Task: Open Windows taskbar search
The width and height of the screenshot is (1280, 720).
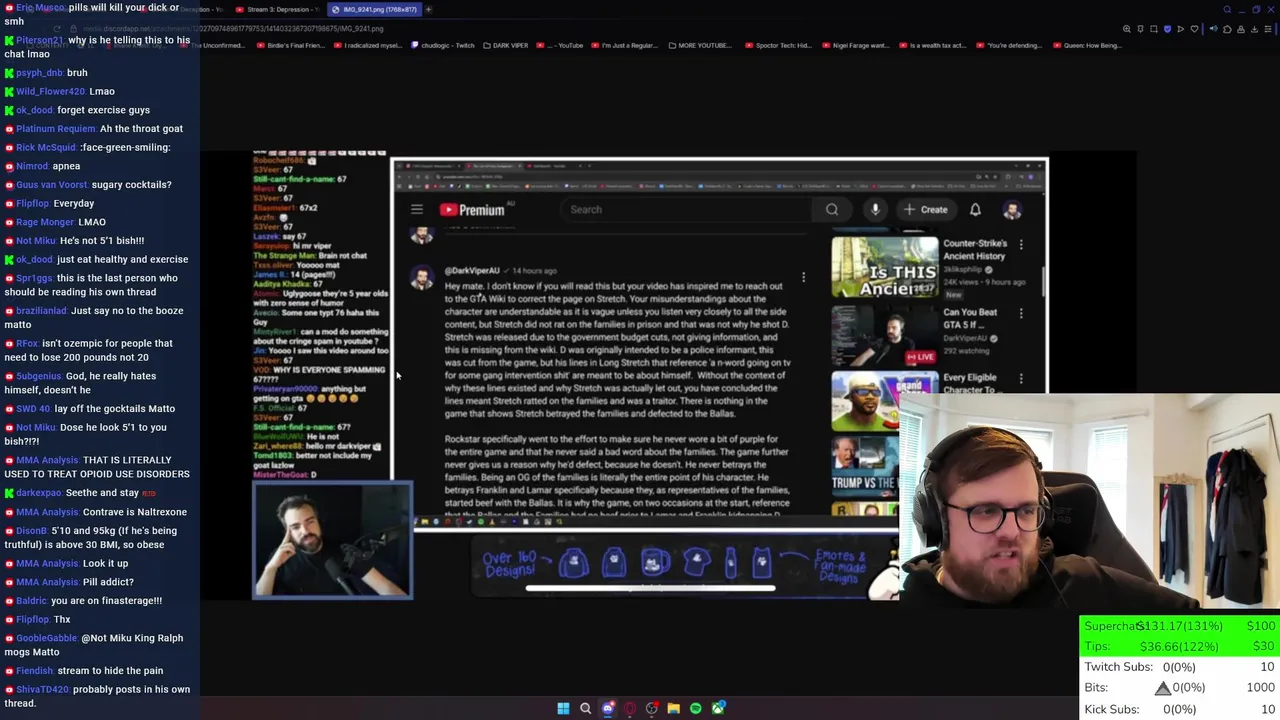Action: (x=585, y=708)
